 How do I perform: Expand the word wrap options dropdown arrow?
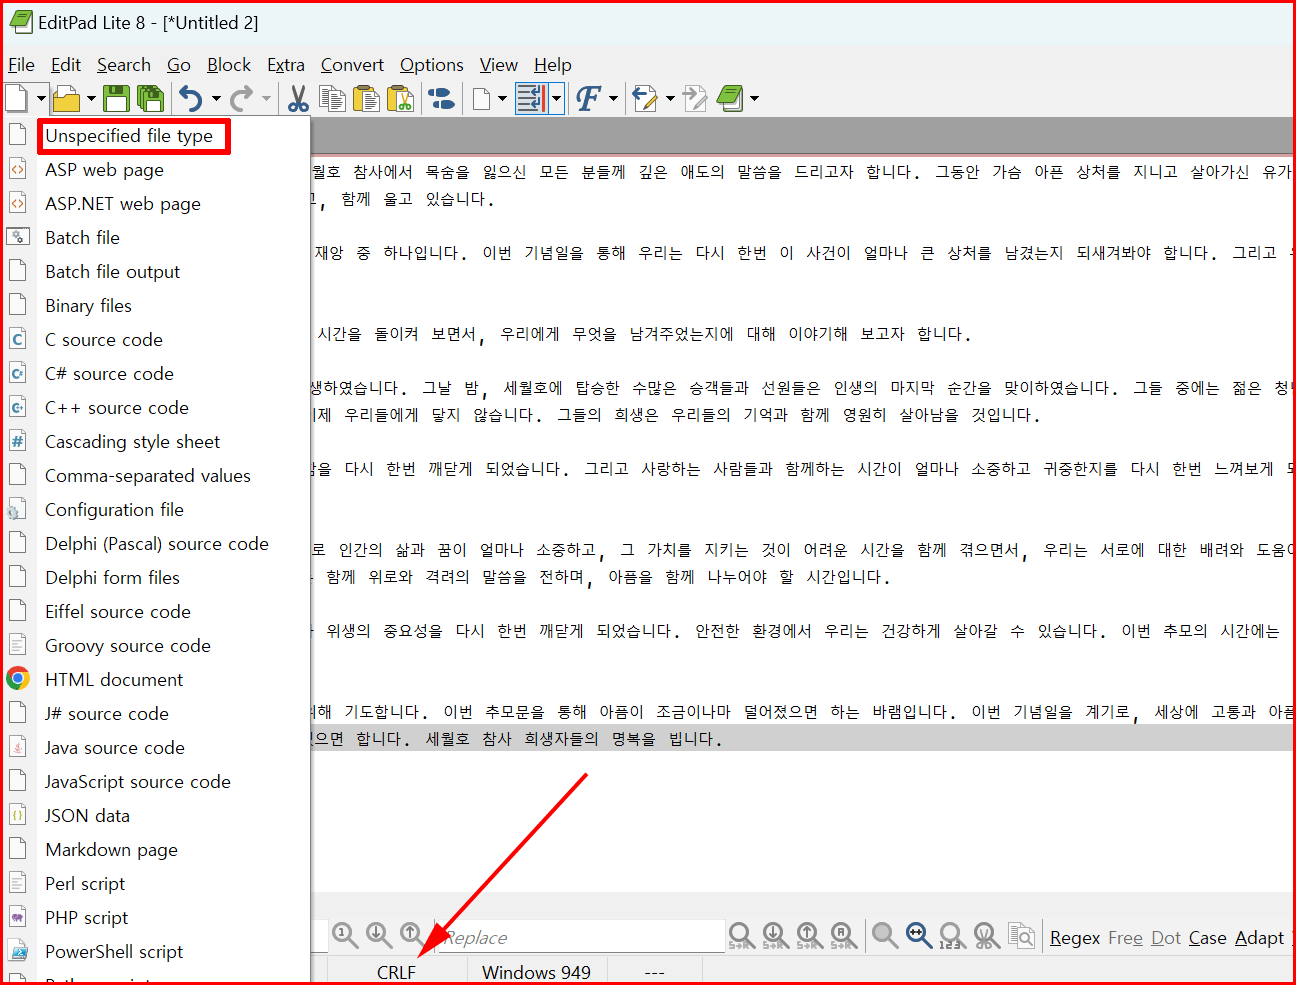coord(556,98)
